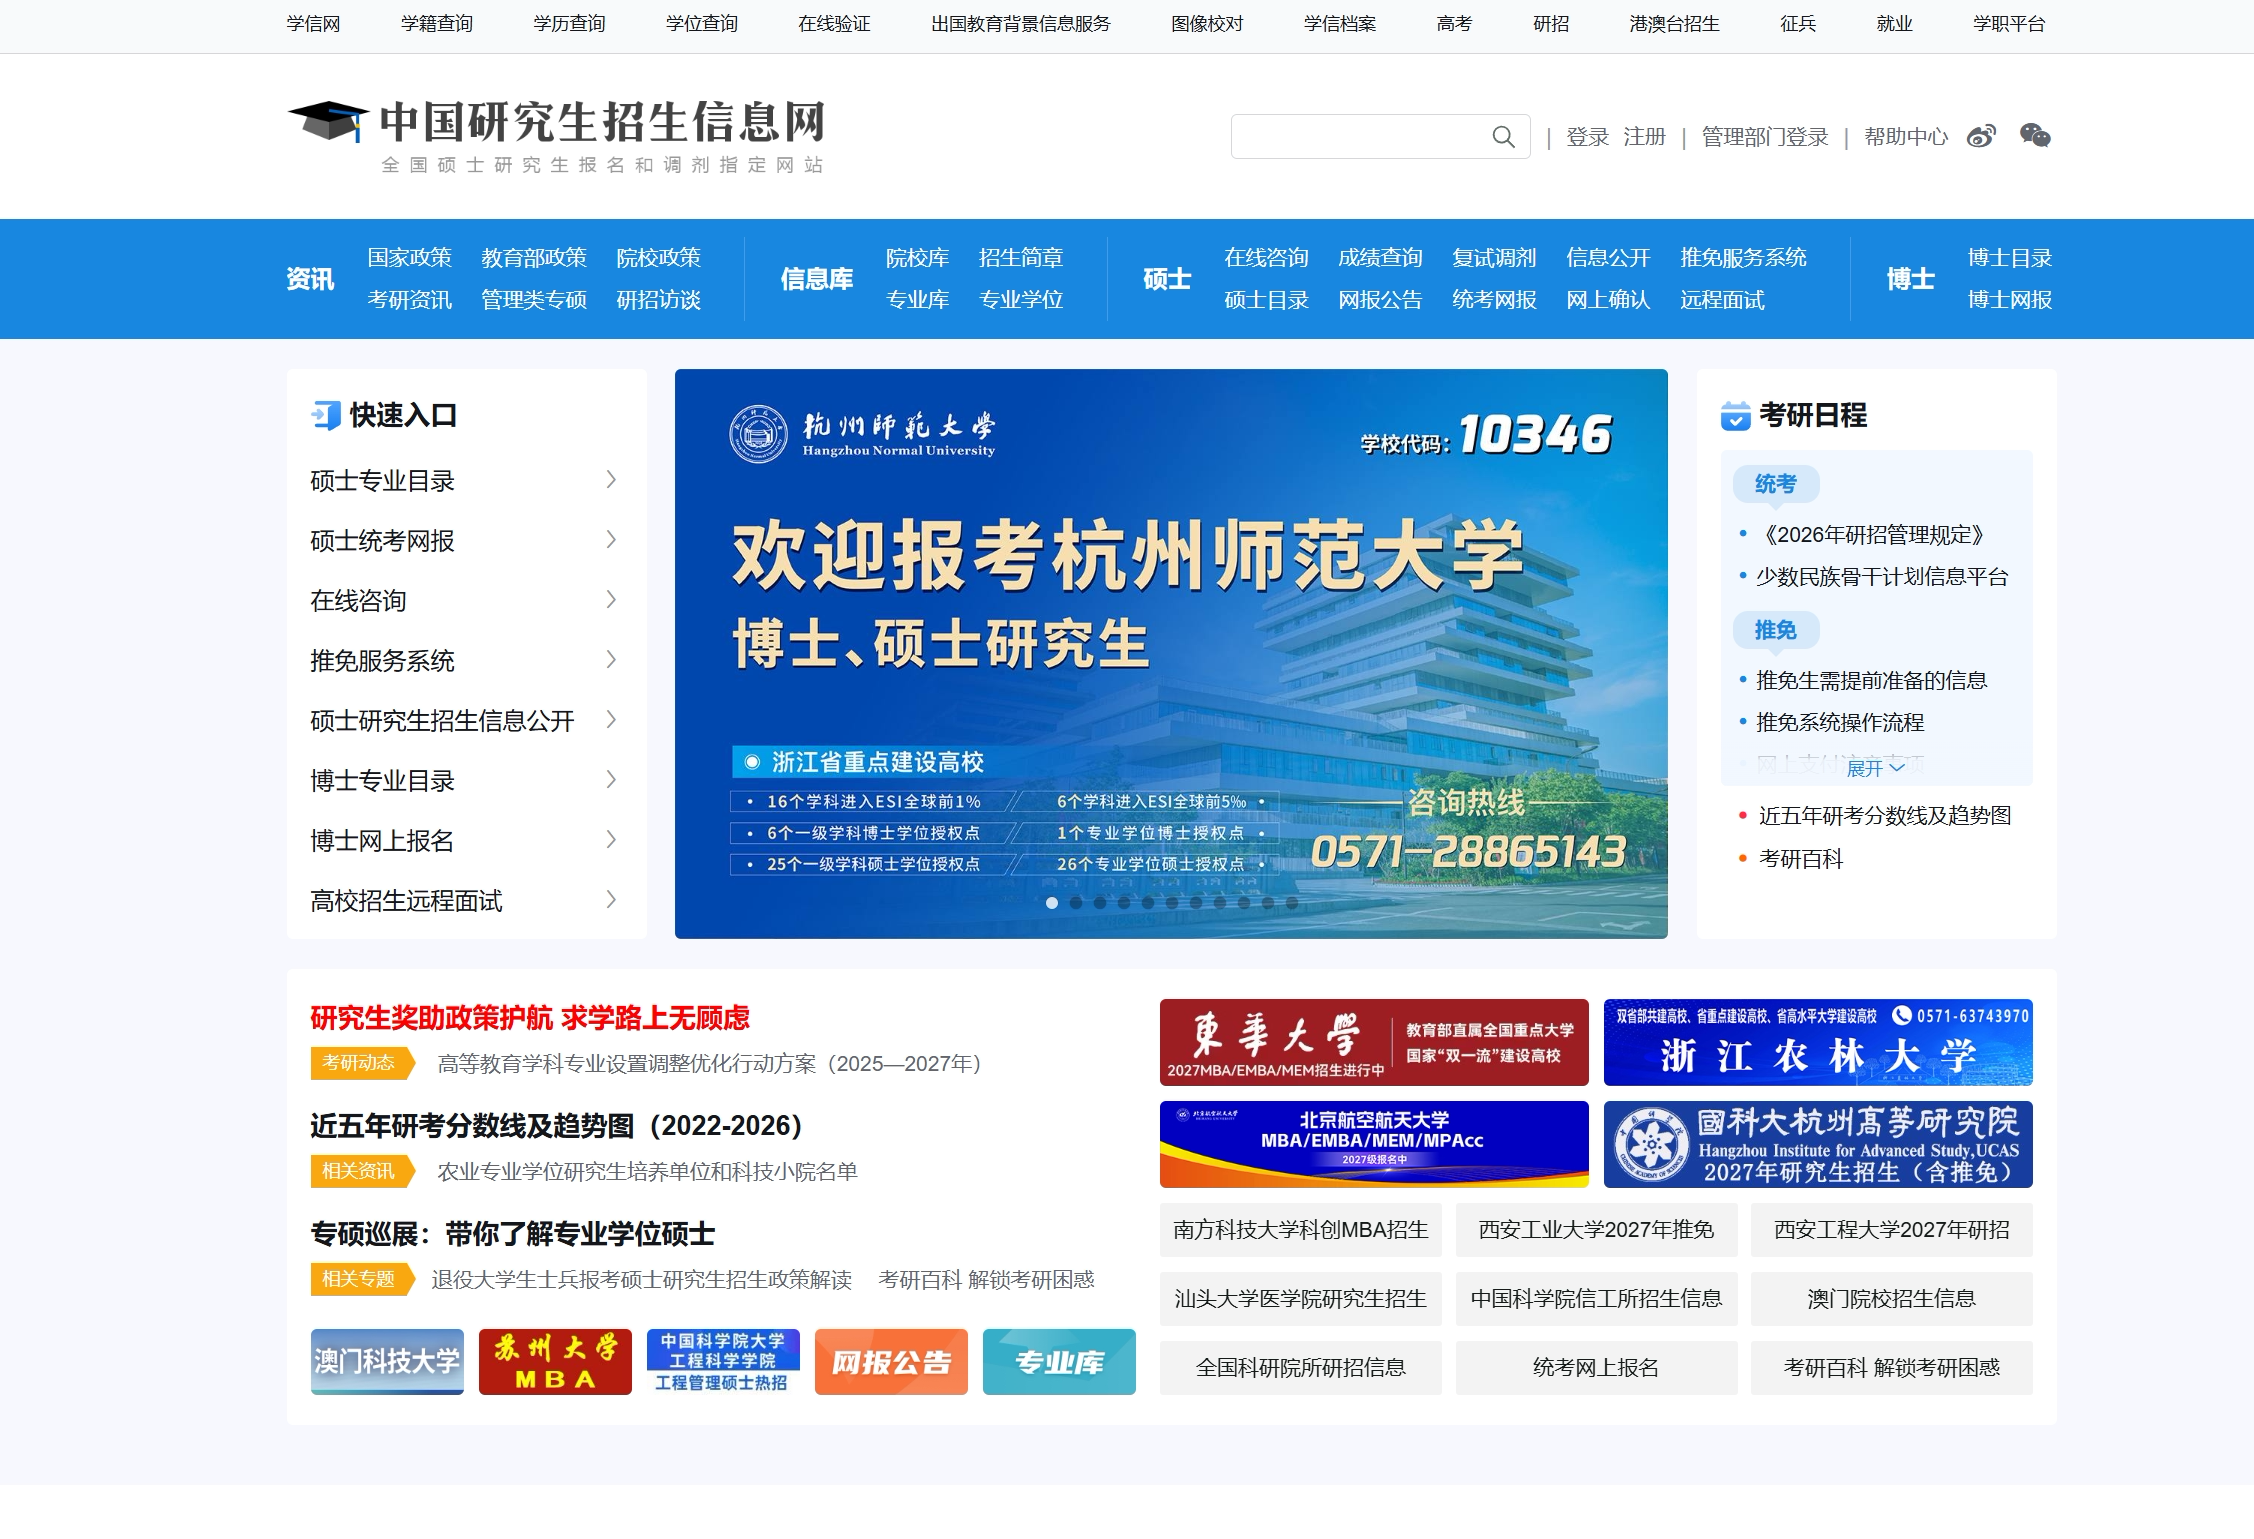Click 中国科学院大学工程科学学院 thumbnail
The width and height of the screenshot is (2254, 1539).
tap(723, 1362)
